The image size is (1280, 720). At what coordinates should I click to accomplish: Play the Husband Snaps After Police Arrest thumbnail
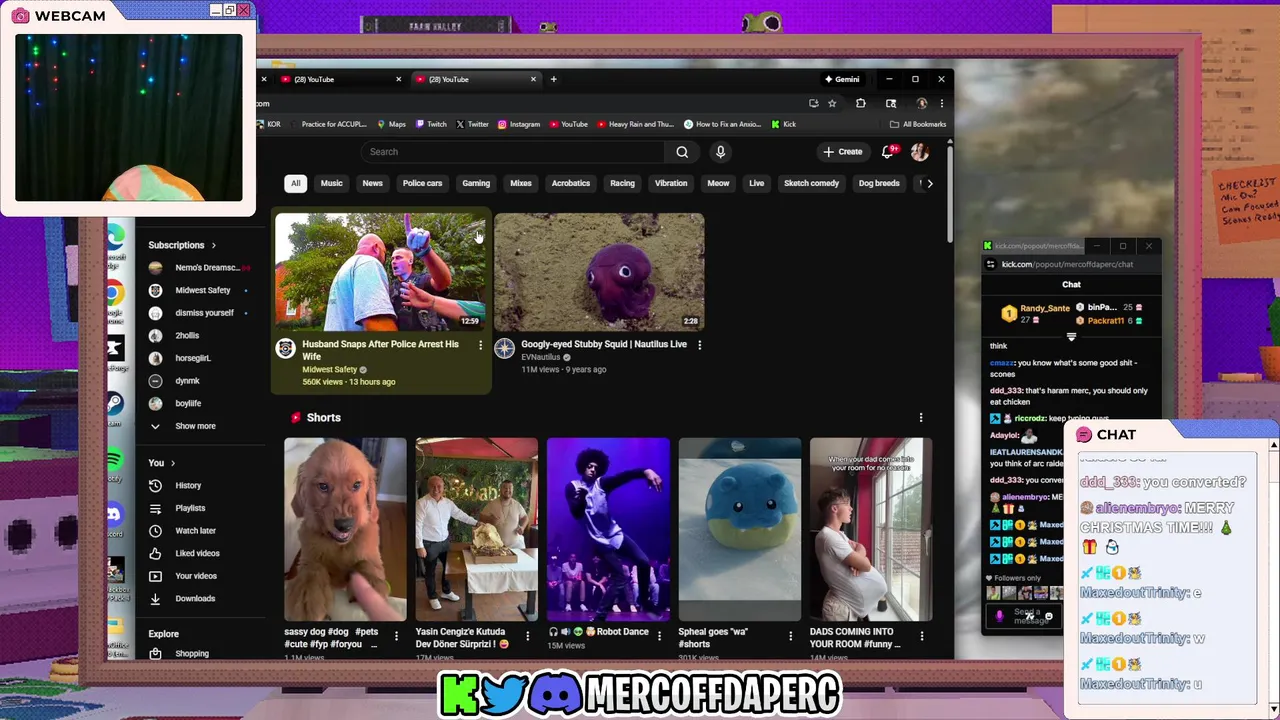tap(380, 271)
